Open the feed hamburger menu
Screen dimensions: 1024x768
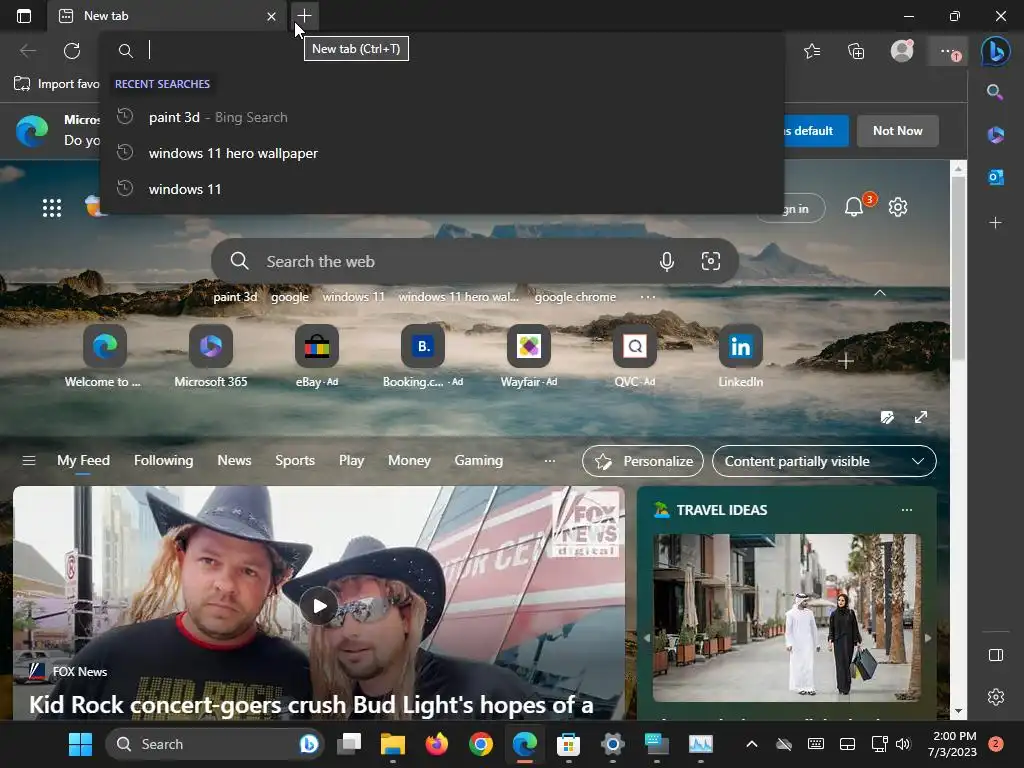[x=29, y=460]
